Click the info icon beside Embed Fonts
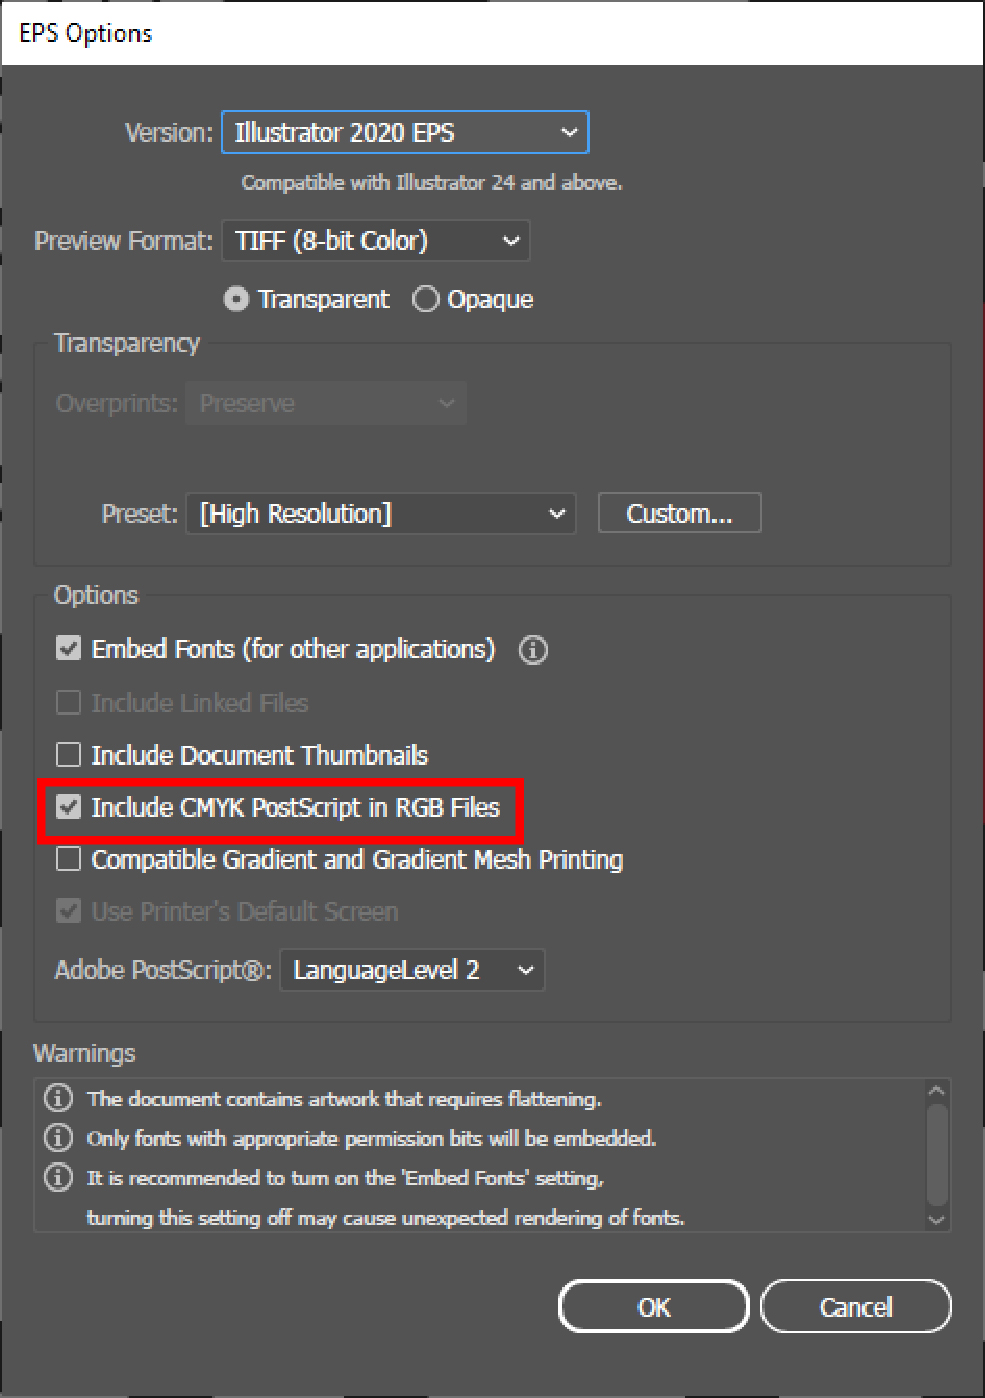Viewport: 985px width, 1398px height. [x=533, y=650]
